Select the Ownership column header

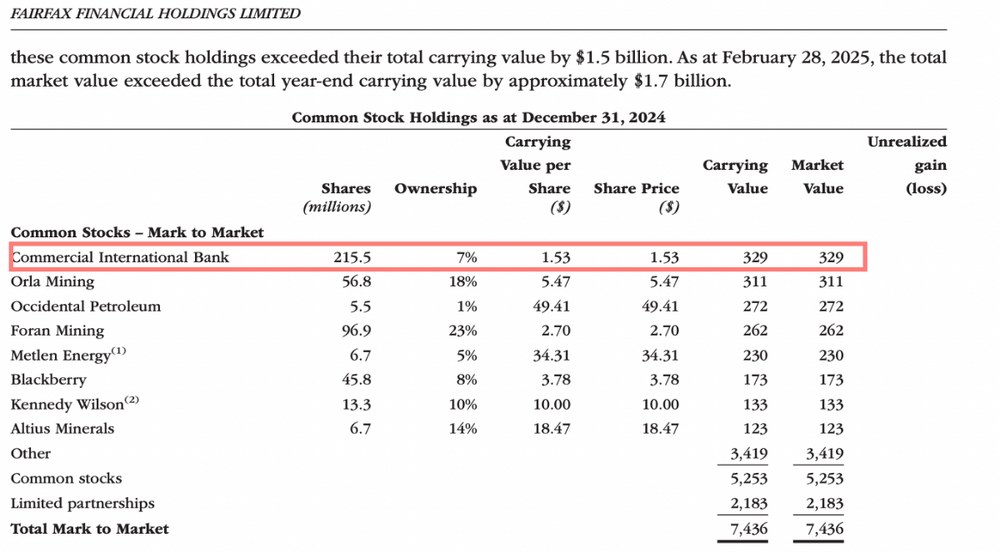click(436, 189)
